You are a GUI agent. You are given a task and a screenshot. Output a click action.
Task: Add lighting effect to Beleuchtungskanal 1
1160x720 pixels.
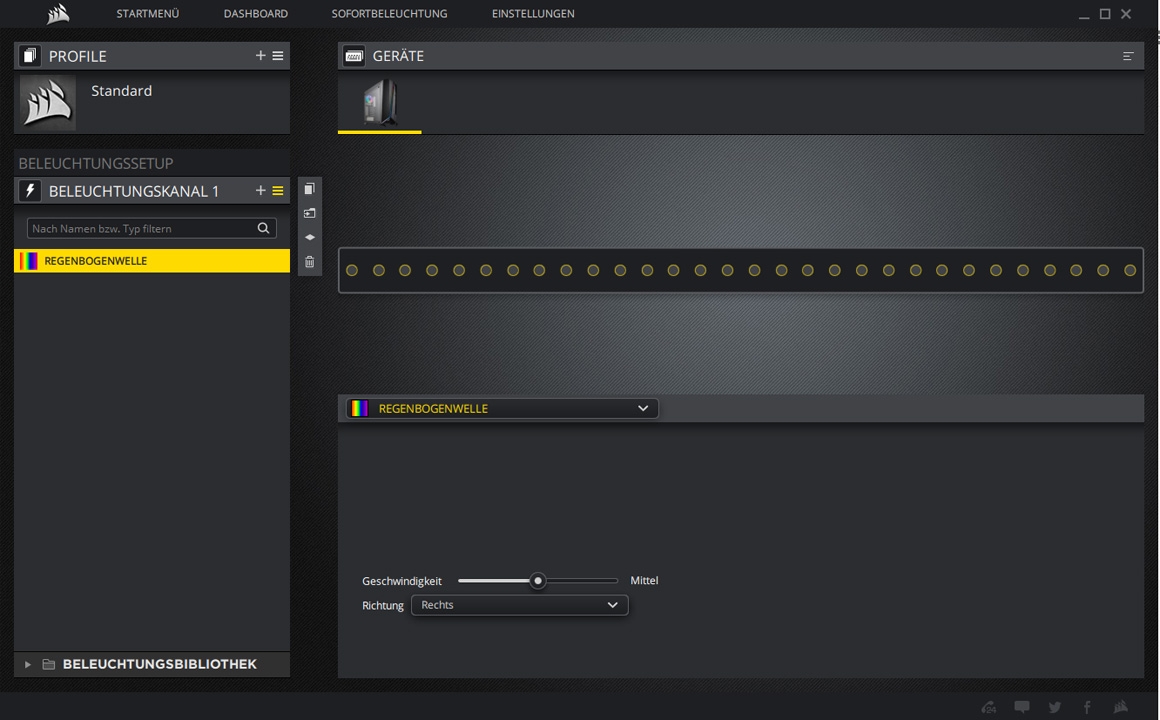260,190
